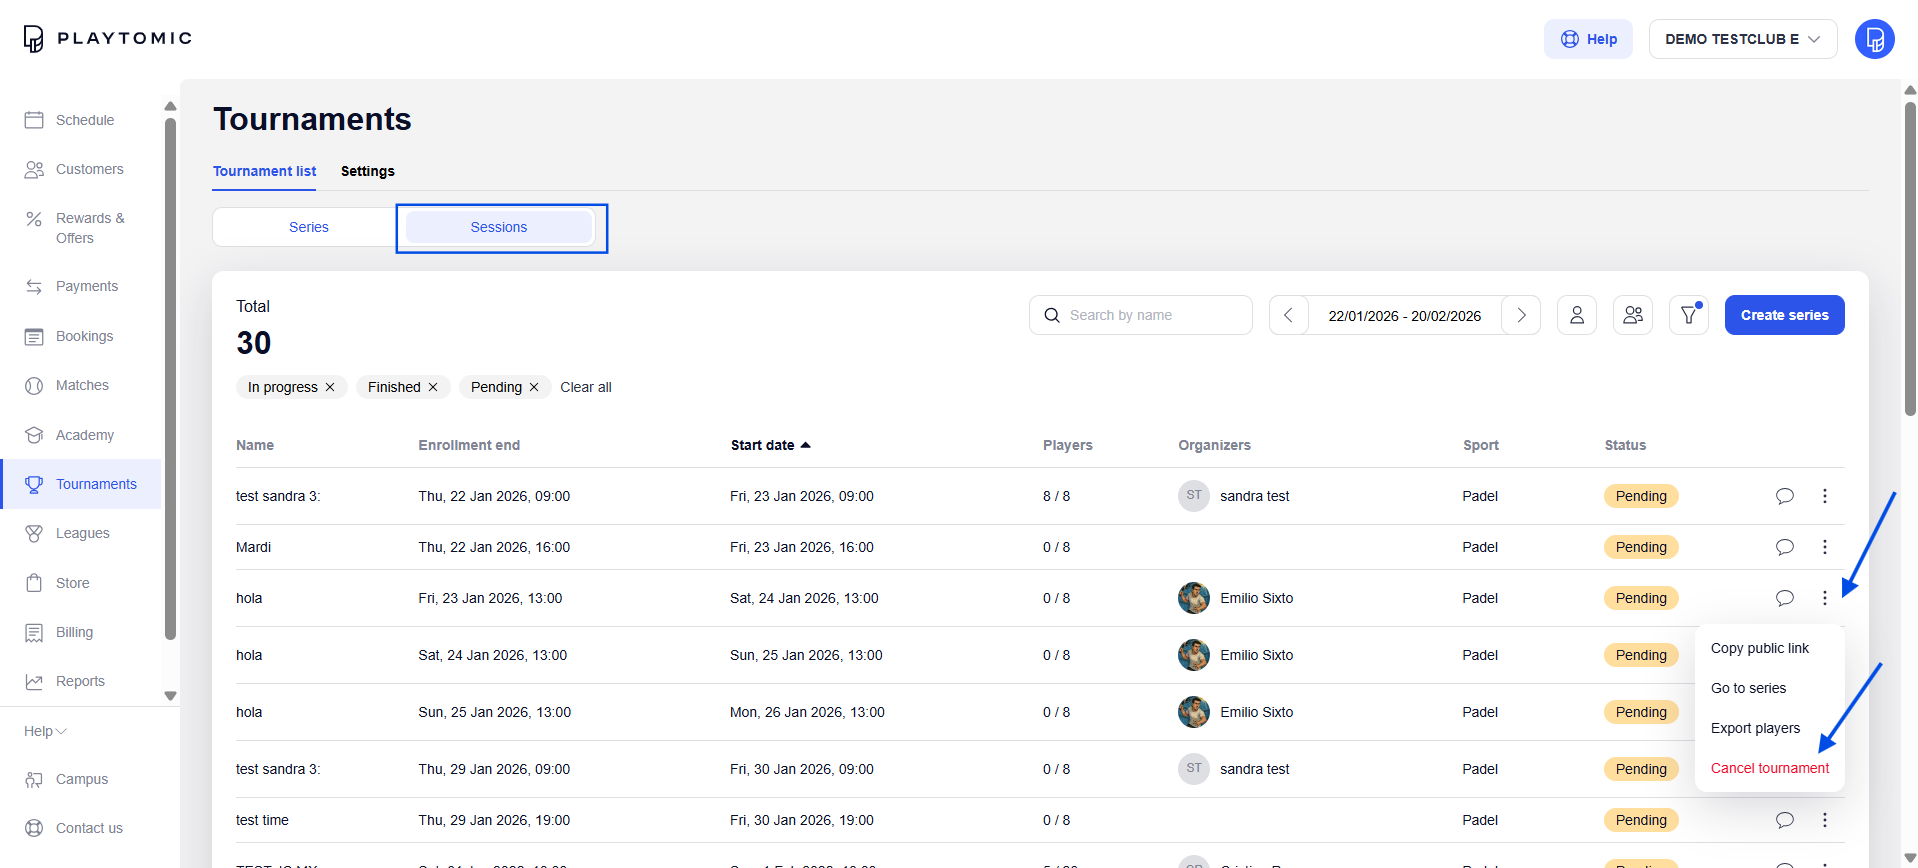Open chat bubble for Mardi row

(x=1784, y=547)
